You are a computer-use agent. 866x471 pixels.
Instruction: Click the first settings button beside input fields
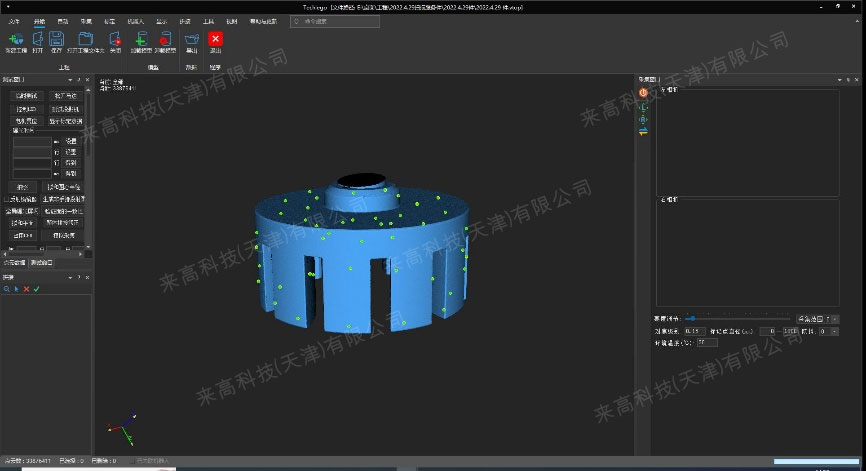pyautogui.click(x=71, y=141)
